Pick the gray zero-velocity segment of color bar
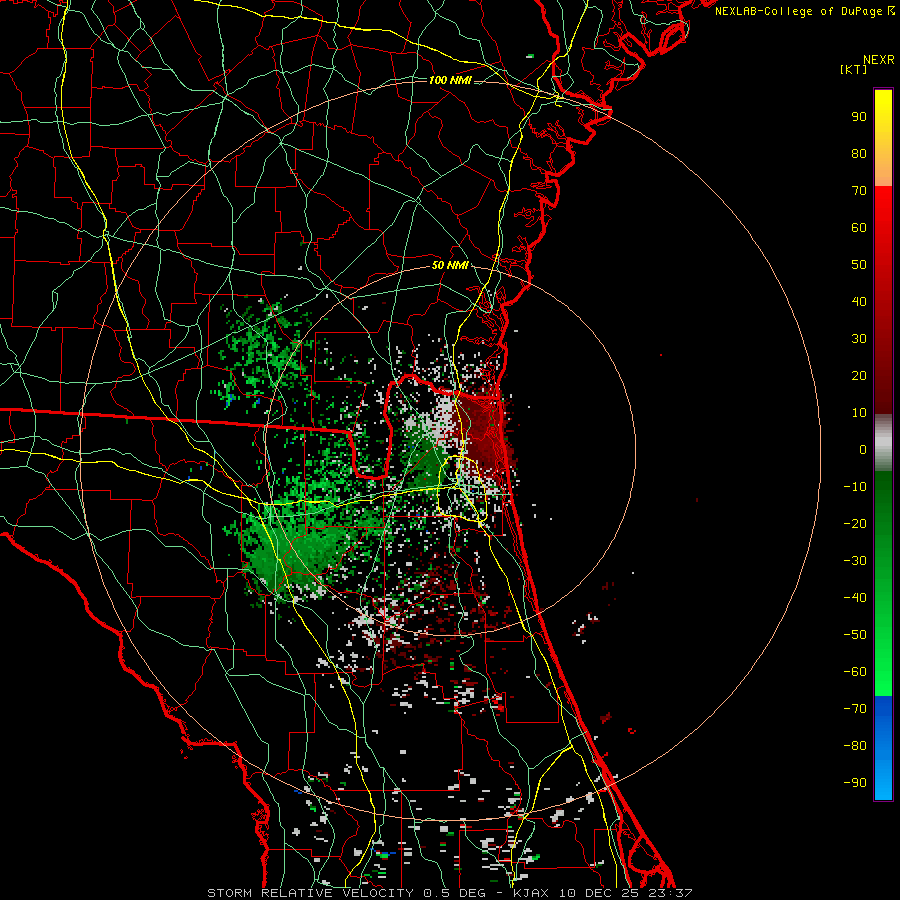The image size is (900, 900). coord(883,443)
